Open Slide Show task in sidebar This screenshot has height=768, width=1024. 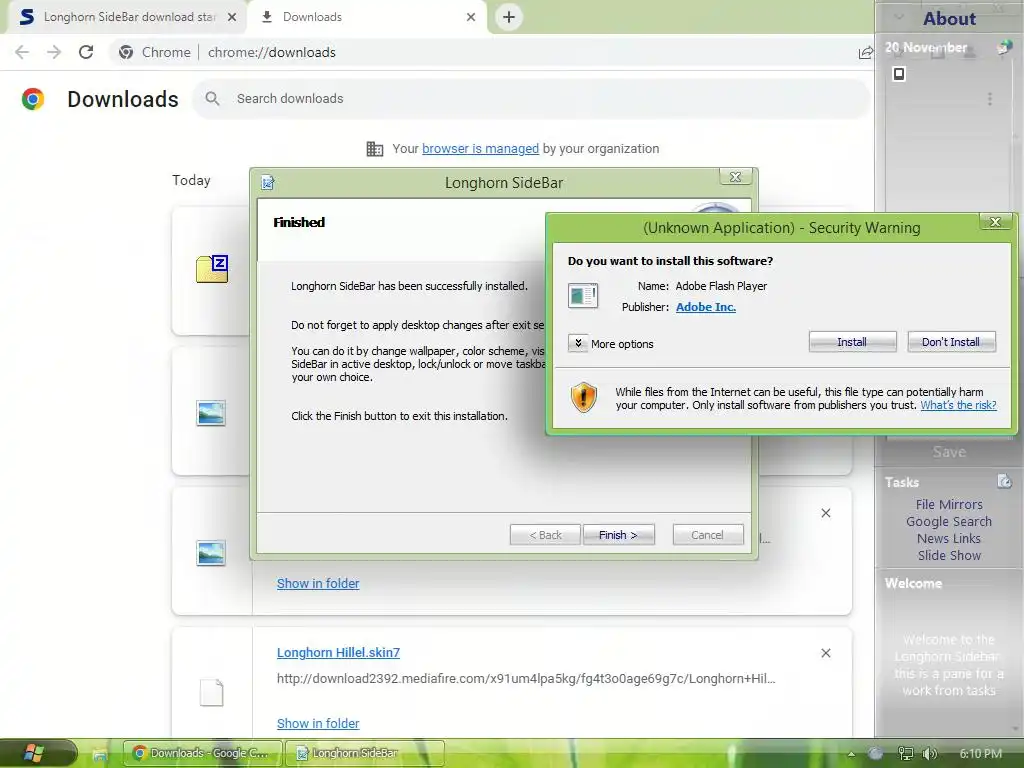pos(949,555)
